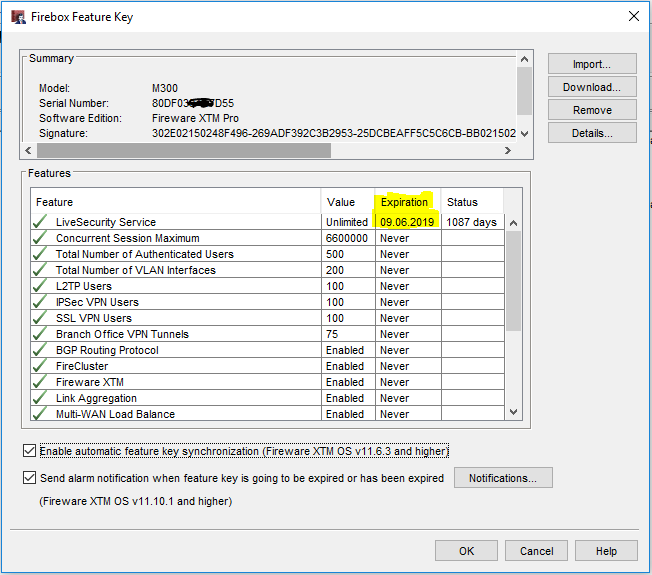The image size is (652, 575).
Task: Click Features list scroll up arrow
Action: click(x=514, y=223)
